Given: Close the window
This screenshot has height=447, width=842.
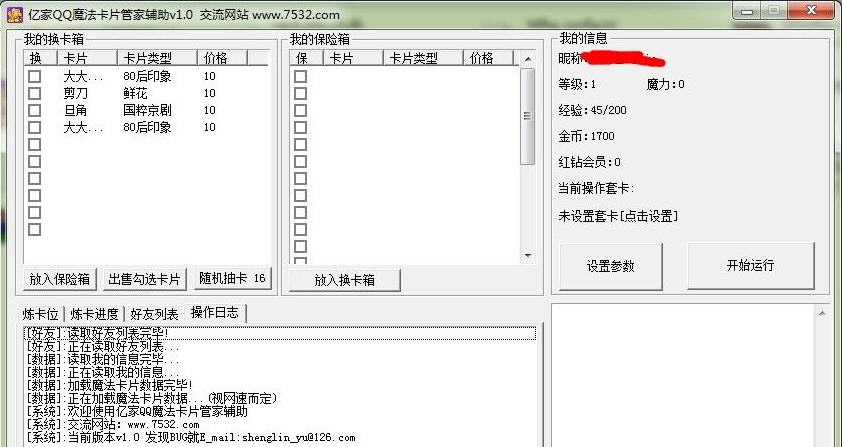Looking at the screenshot, I should click(812, 11).
